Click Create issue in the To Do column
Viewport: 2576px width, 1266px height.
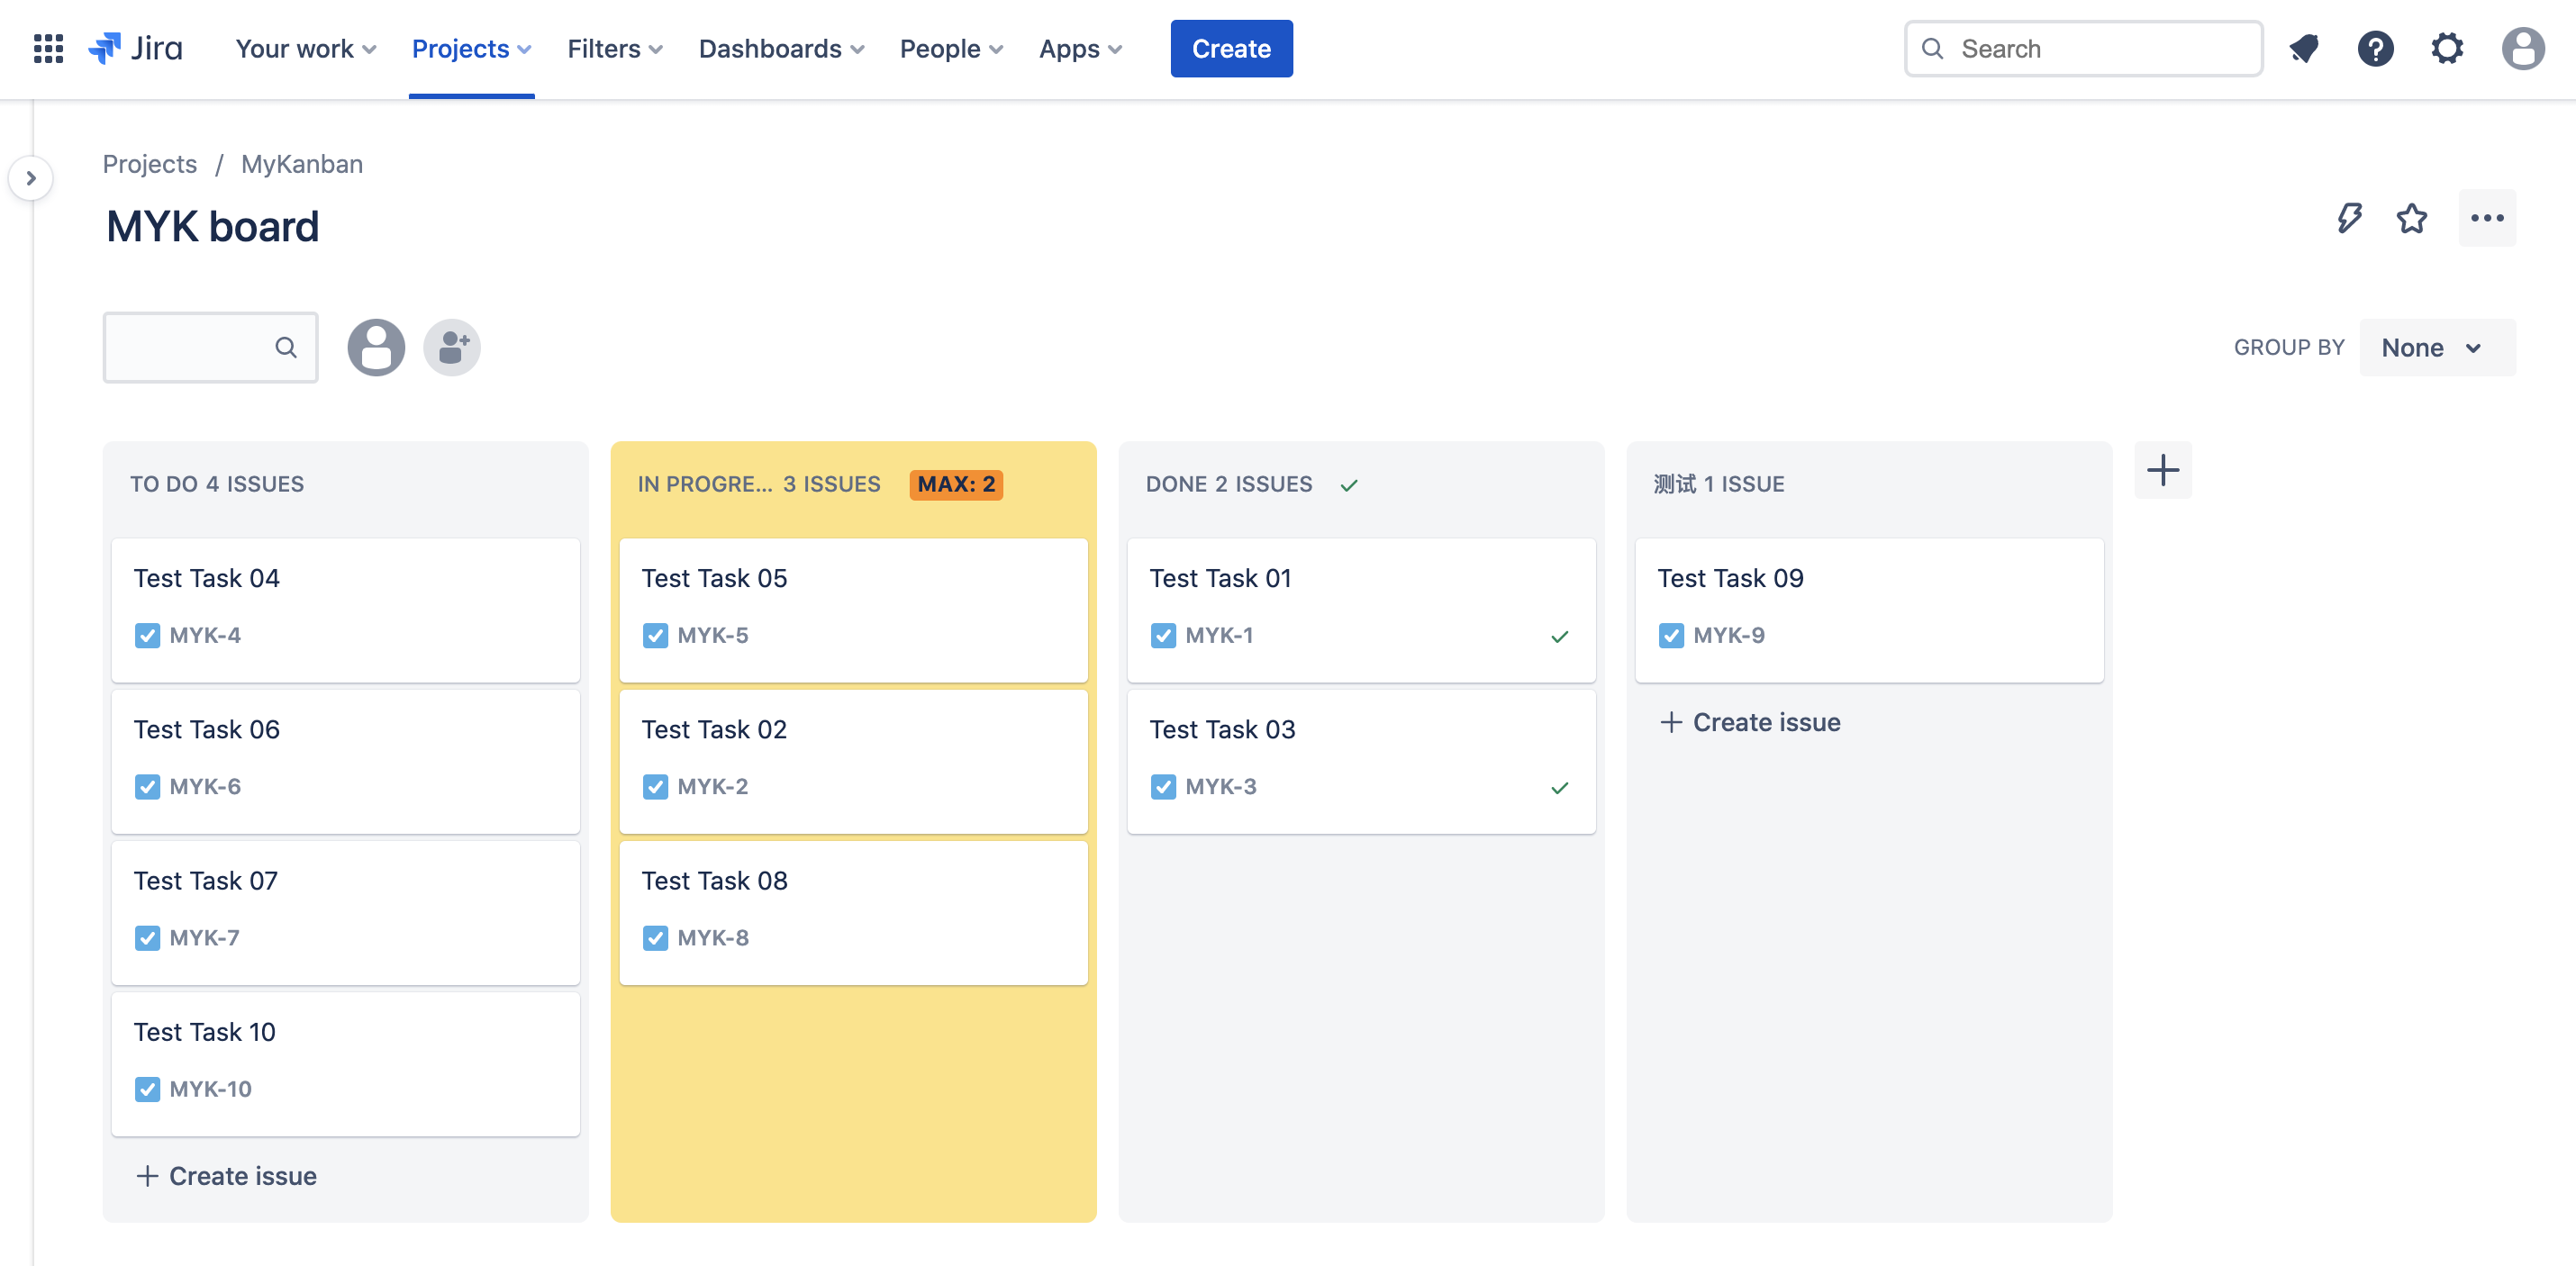[227, 1175]
